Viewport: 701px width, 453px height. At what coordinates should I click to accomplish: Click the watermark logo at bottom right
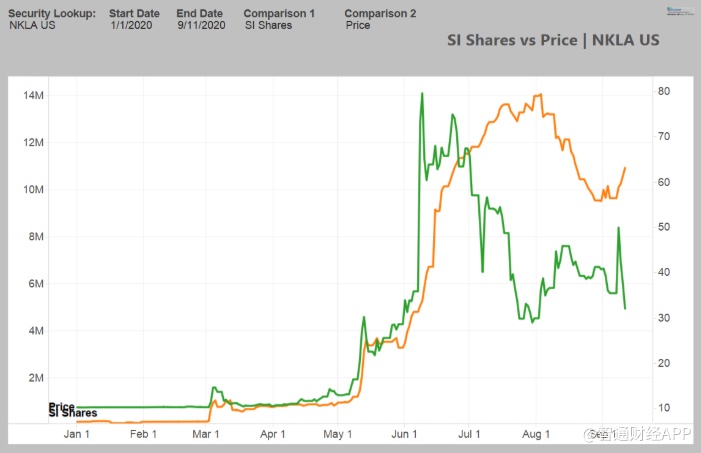click(x=638, y=435)
